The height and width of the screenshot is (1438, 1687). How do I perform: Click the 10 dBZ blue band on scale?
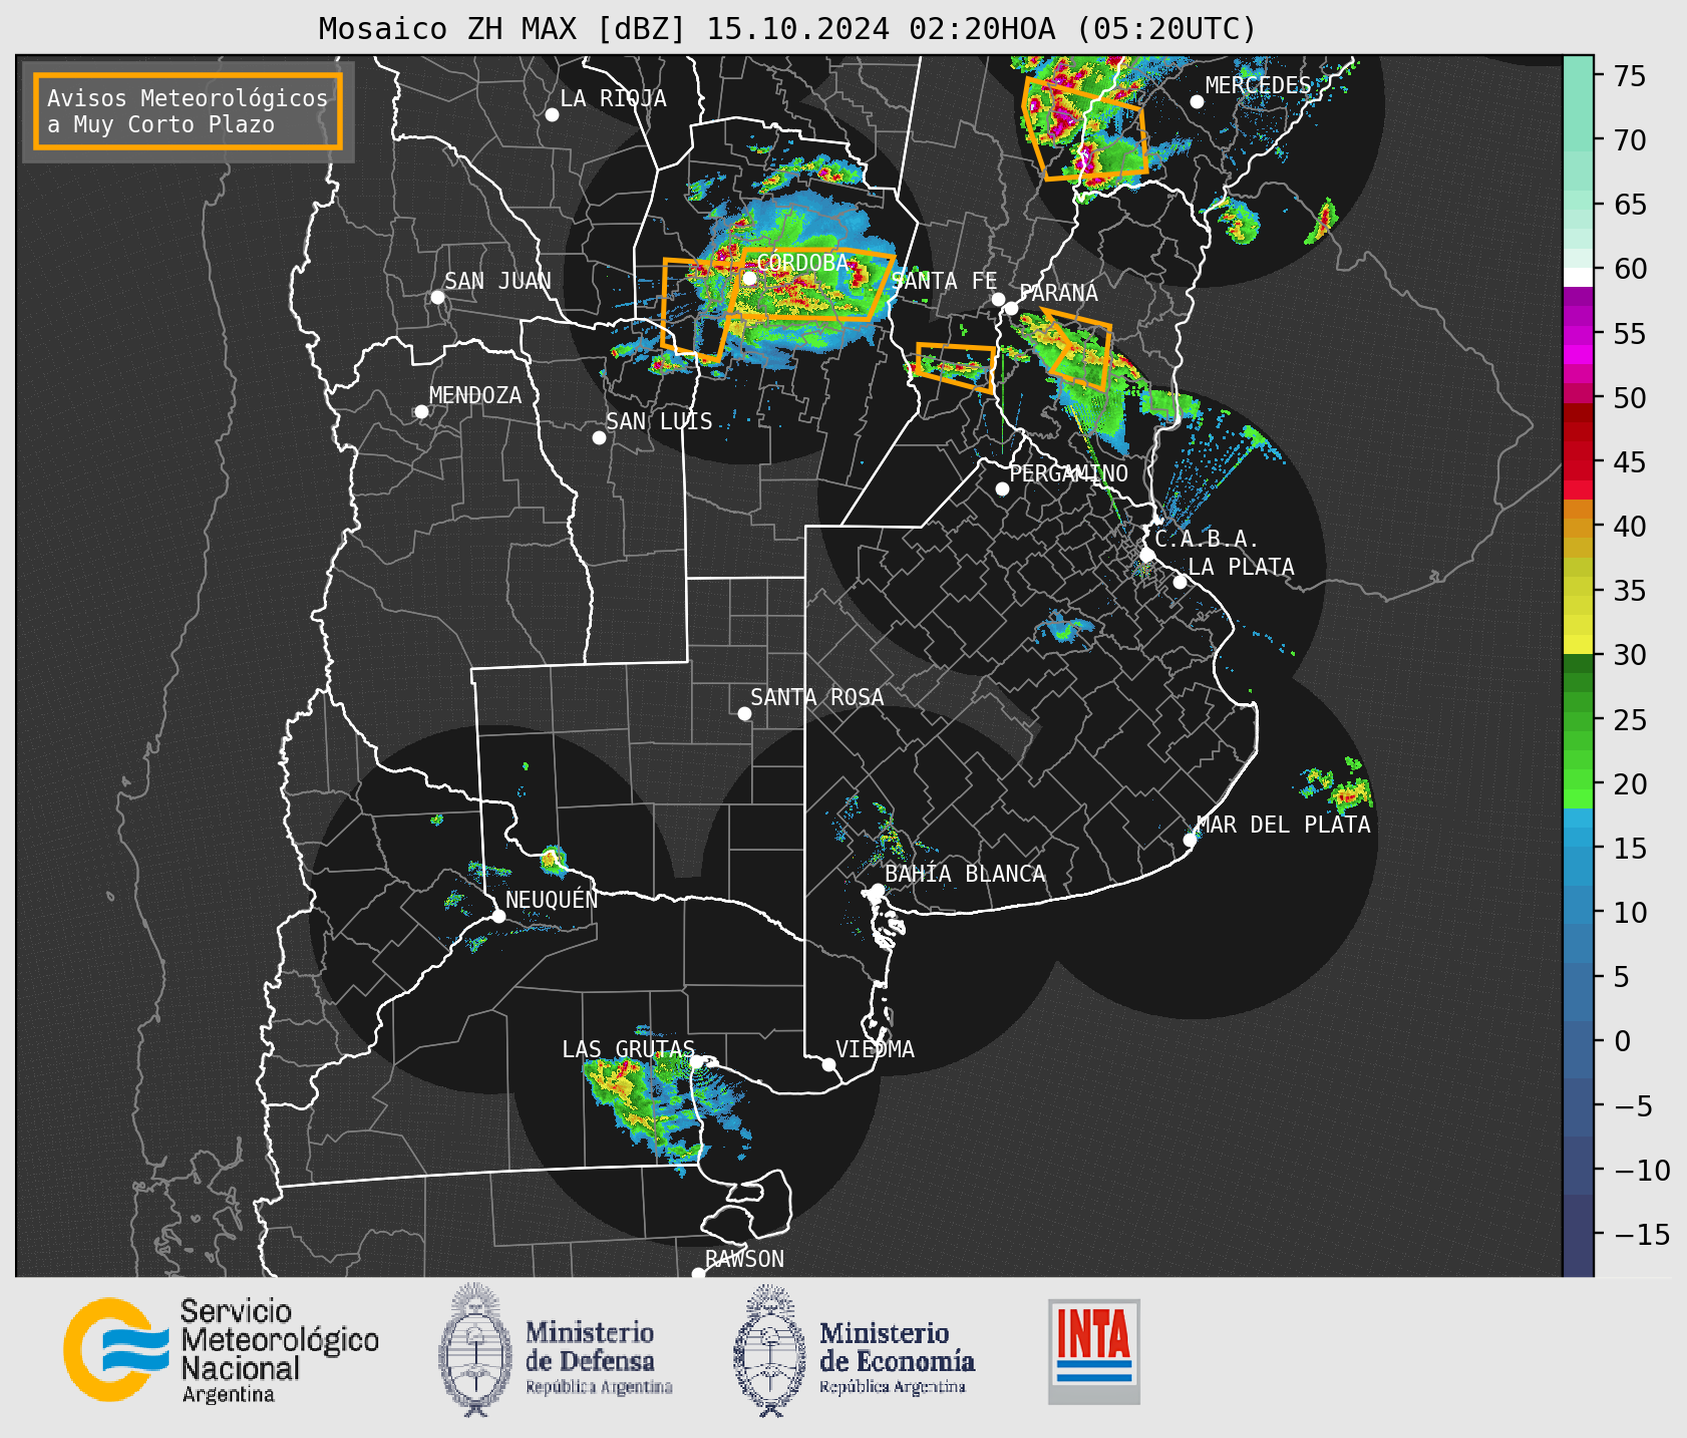(x=1578, y=913)
